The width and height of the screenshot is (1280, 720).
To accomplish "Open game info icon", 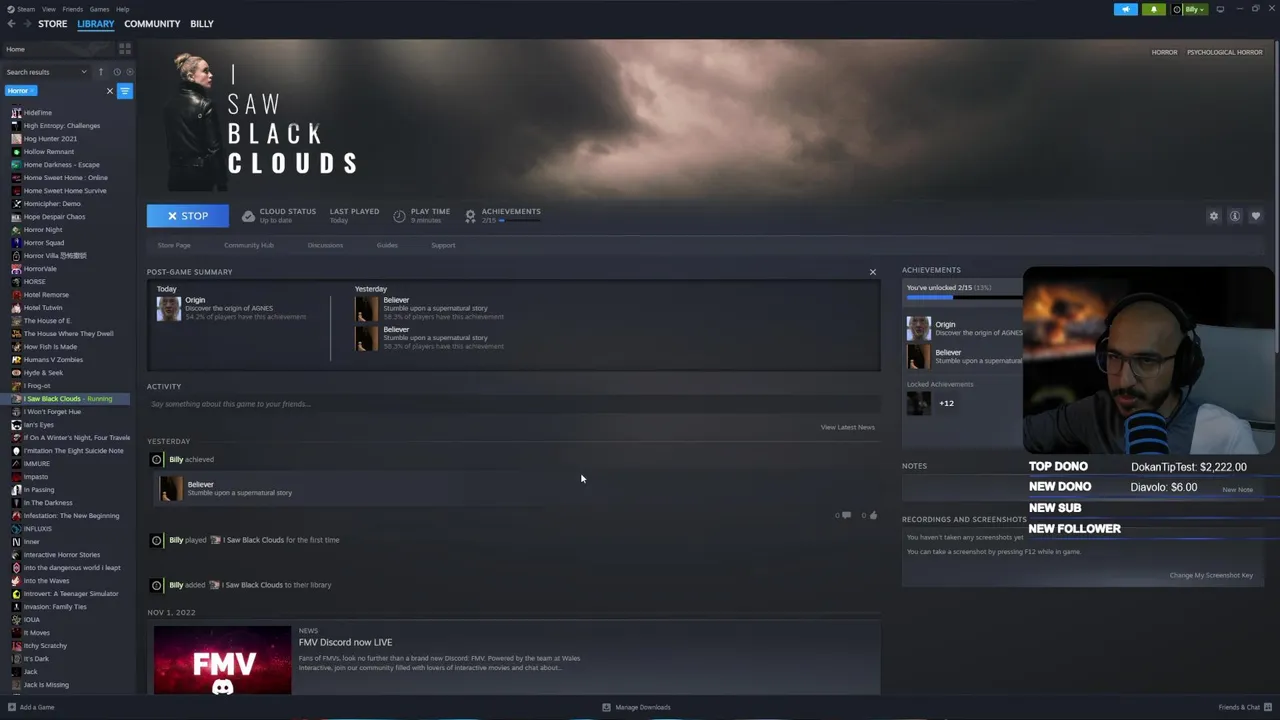I will click(1235, 216).
